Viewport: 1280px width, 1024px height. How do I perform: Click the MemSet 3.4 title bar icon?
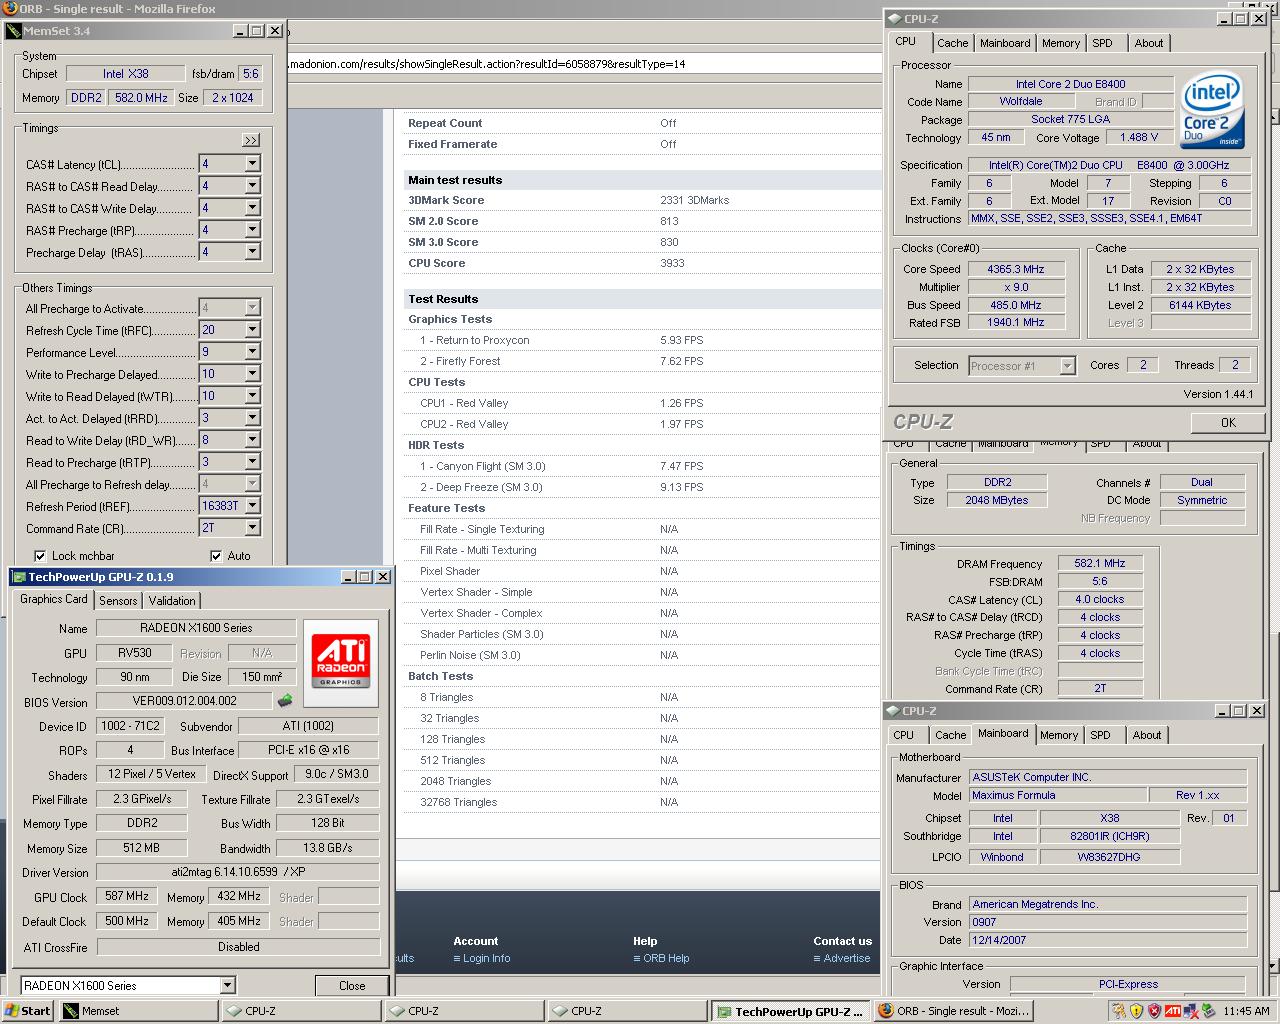point(12,31)
